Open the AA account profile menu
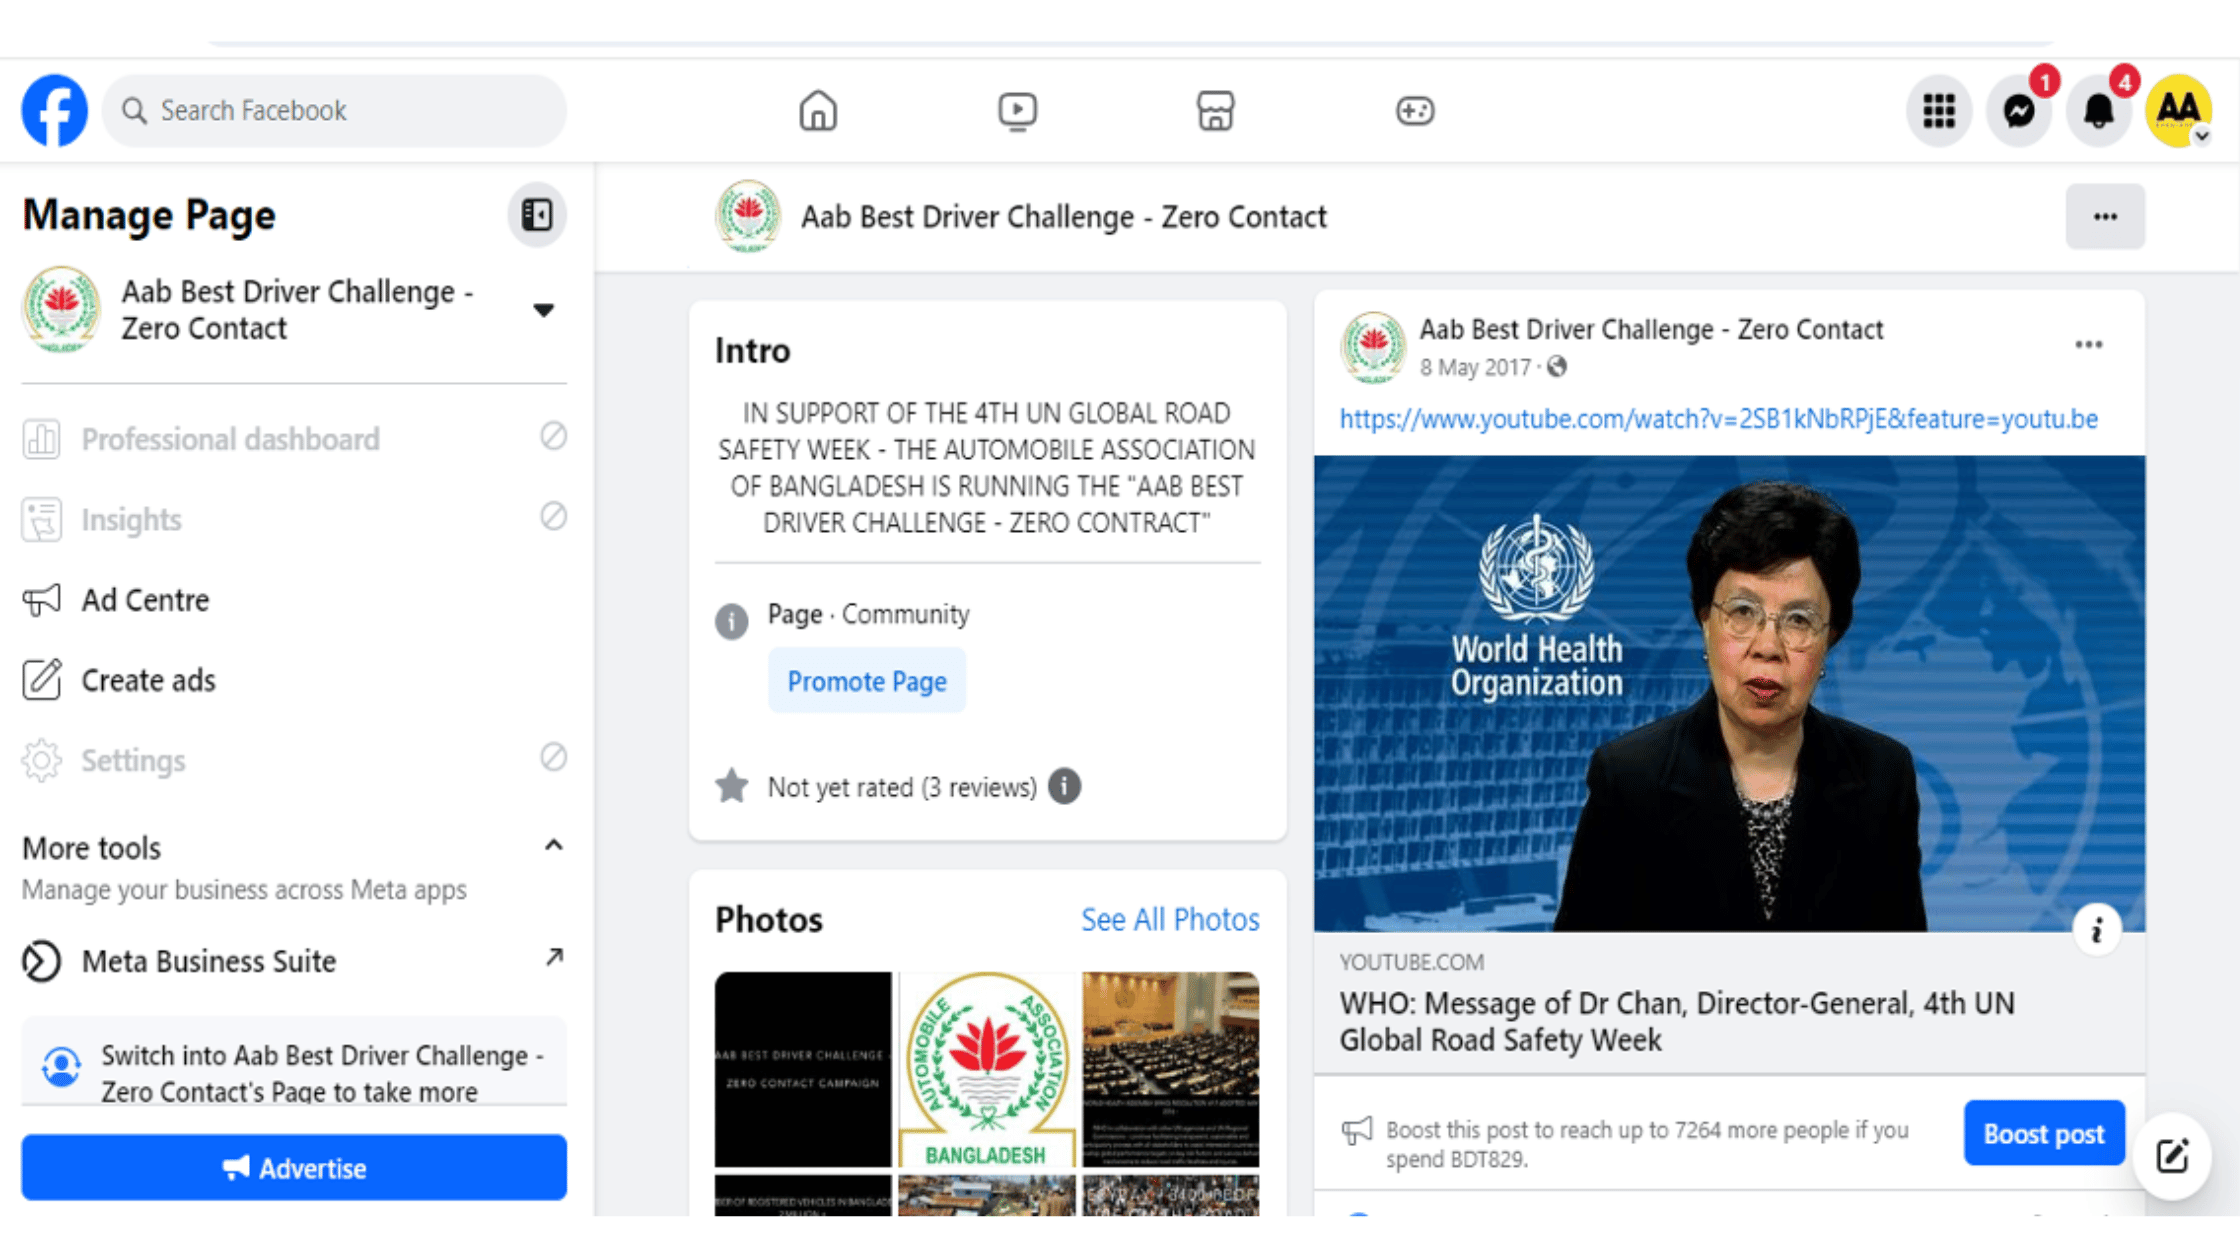 (2178, 110)
